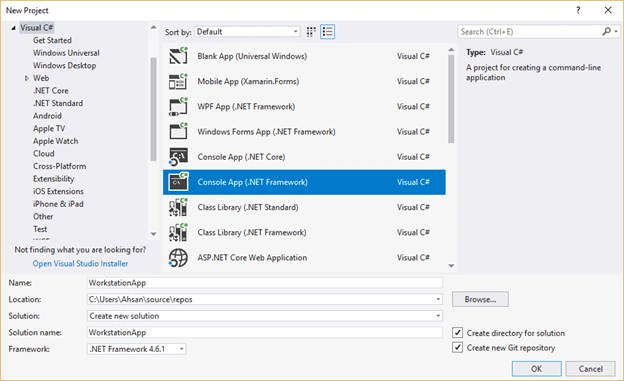Select Windows Universal category

click(66, 53)
